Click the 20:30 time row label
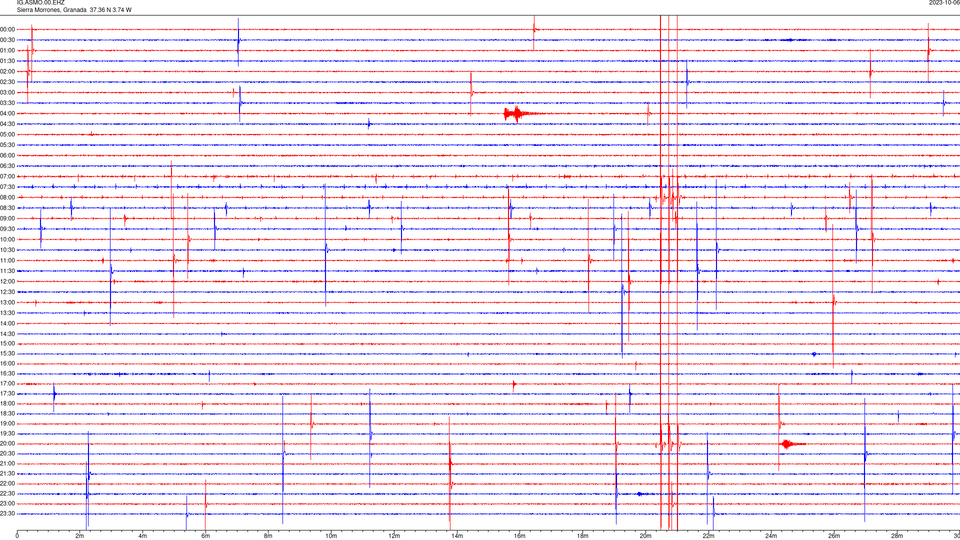Screen dimensions: 960x540 click(7, 454)
